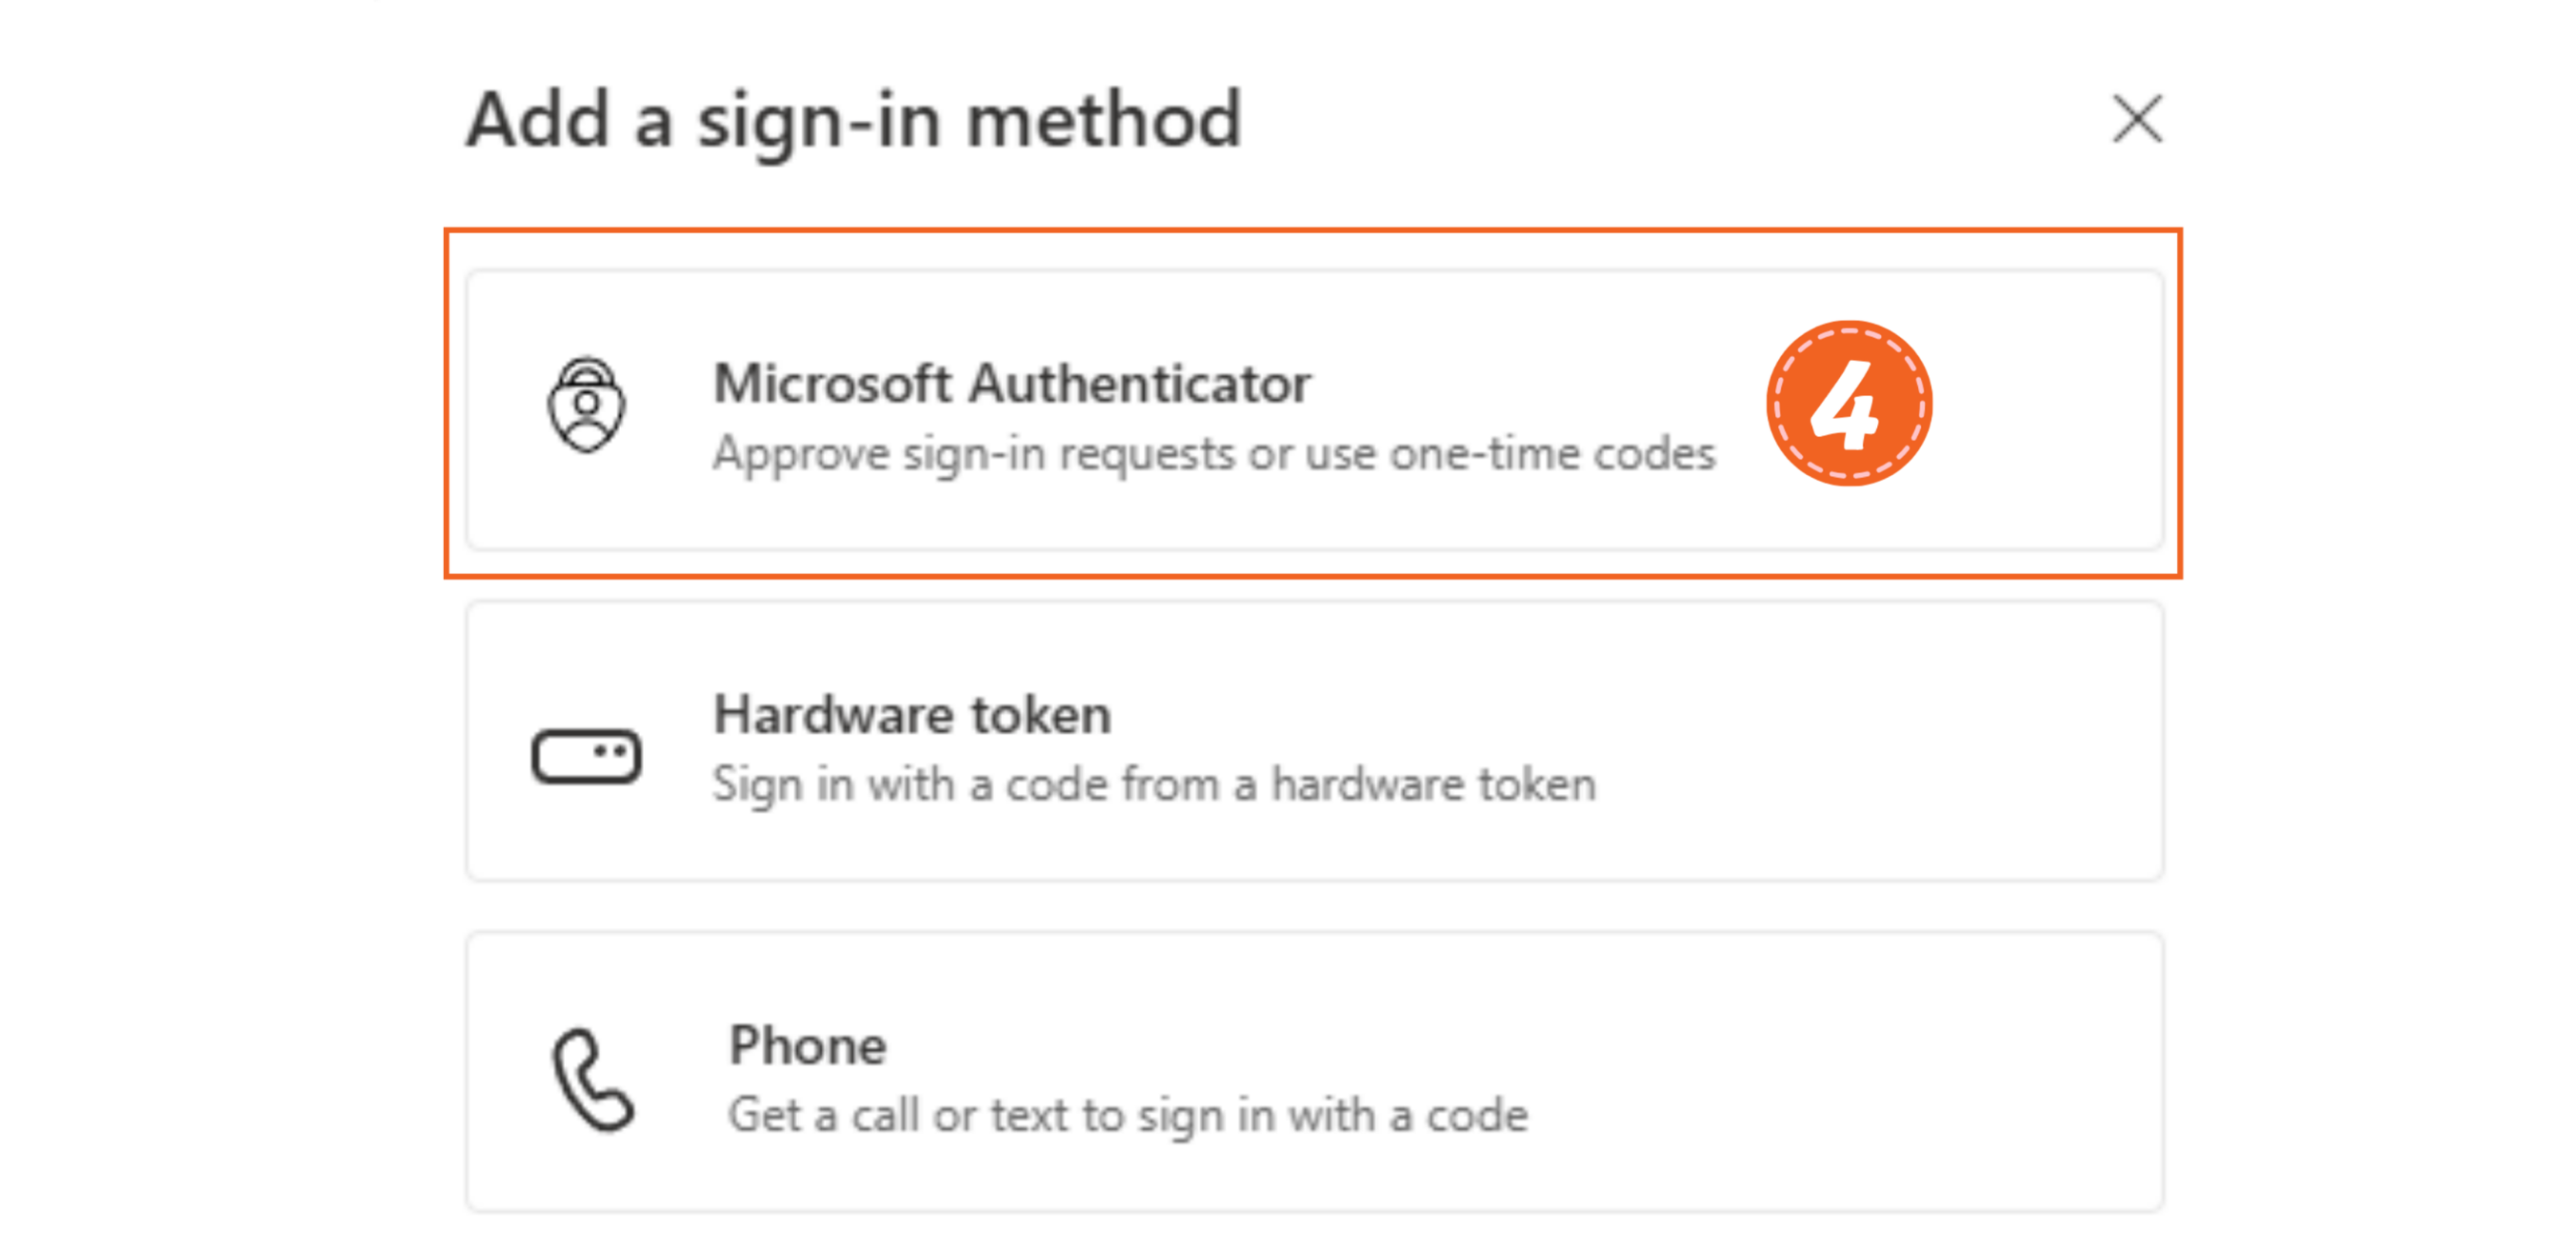
Task: Close the Add a sign-in method dialog
Action: [2135, 119]
